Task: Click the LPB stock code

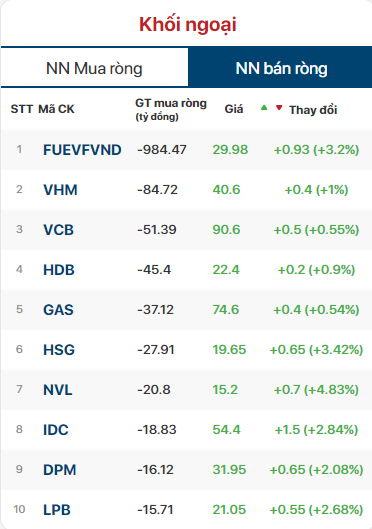Action: (57, 510)
